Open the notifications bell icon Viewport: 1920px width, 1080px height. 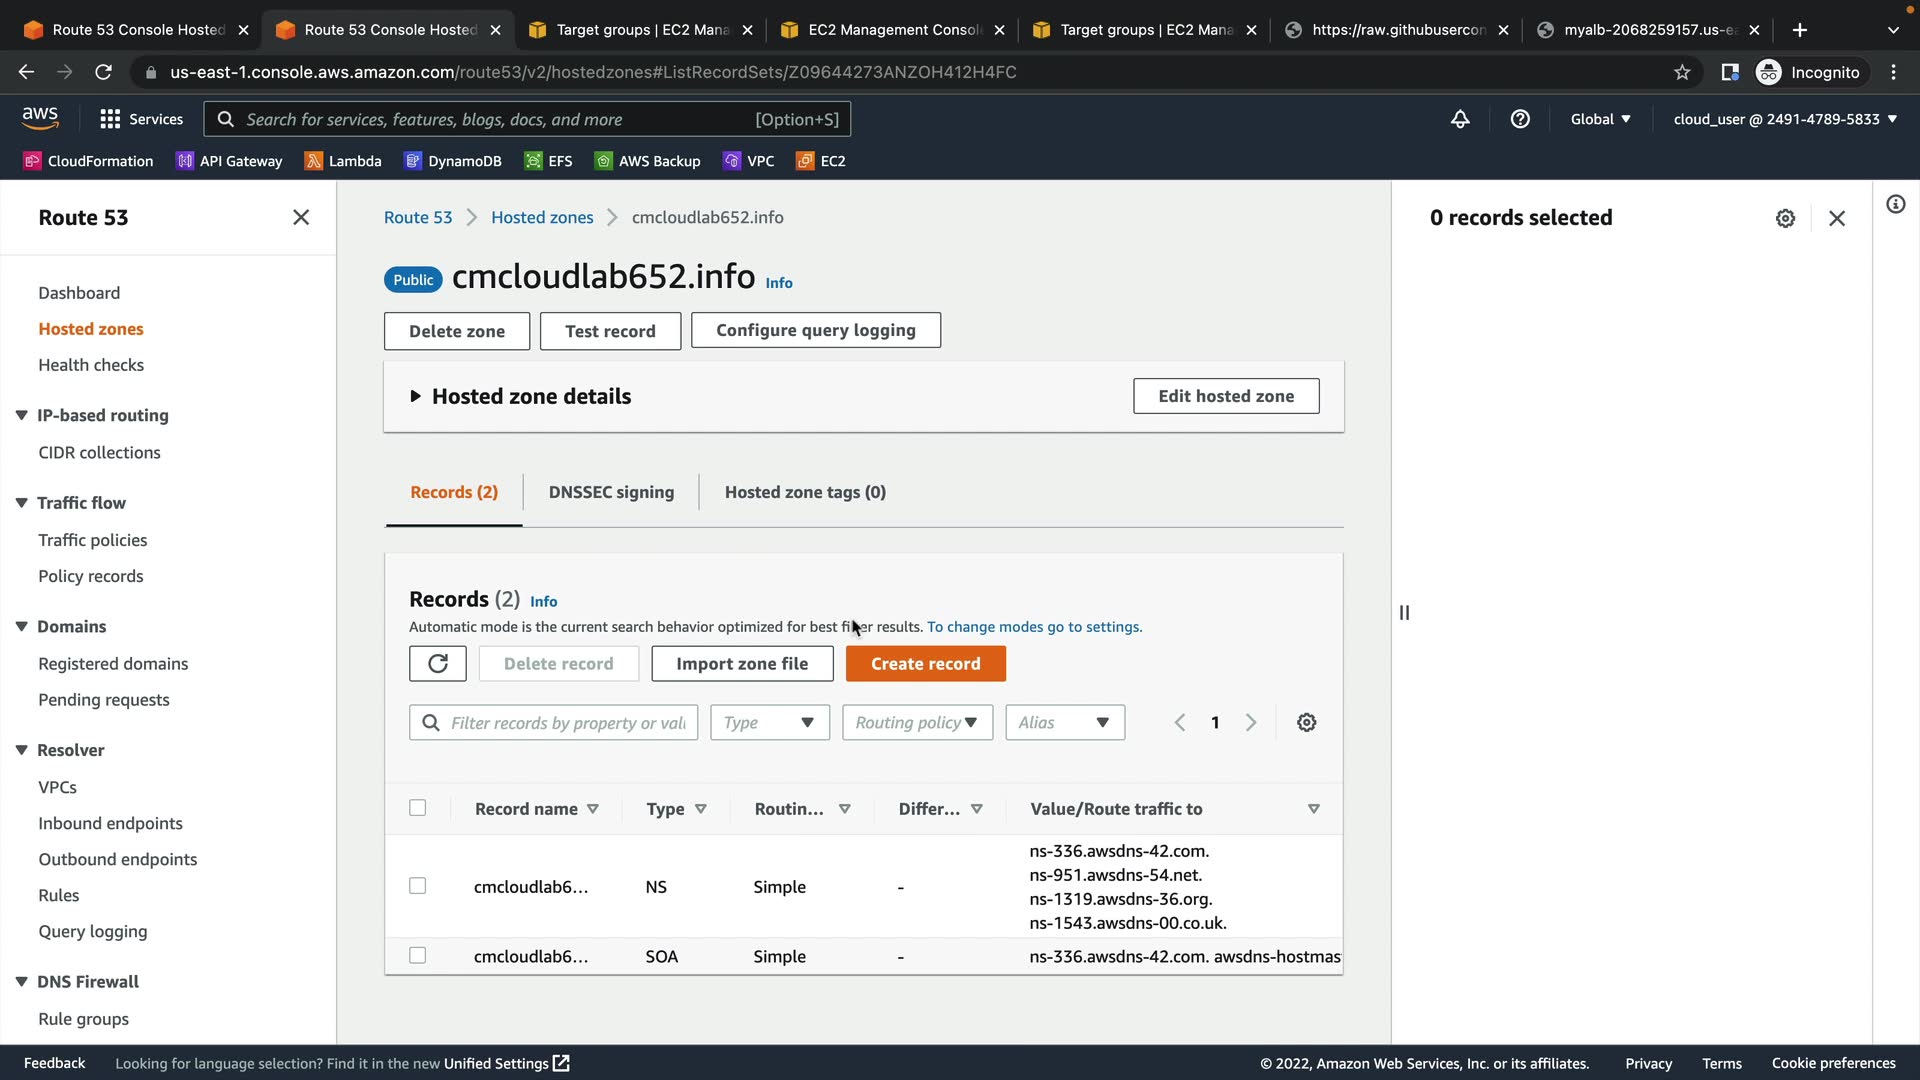coord(1460,119)
